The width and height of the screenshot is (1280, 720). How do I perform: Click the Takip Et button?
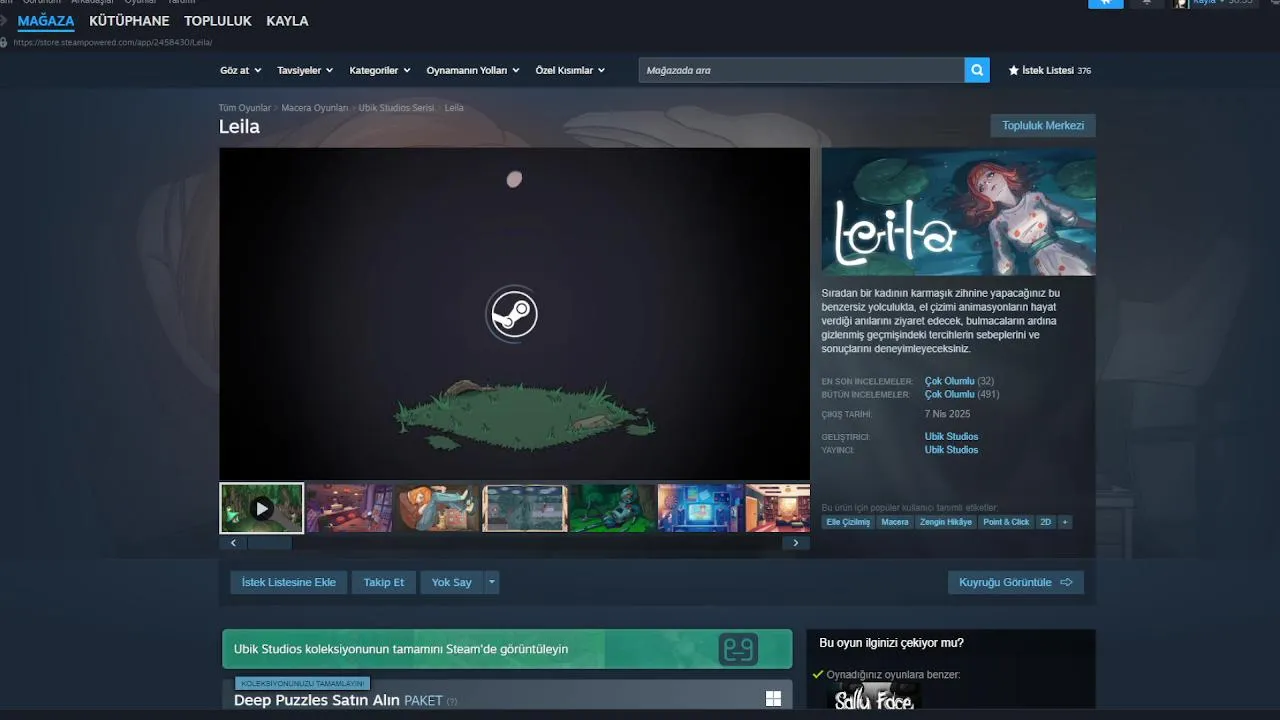tap(384, 582)
